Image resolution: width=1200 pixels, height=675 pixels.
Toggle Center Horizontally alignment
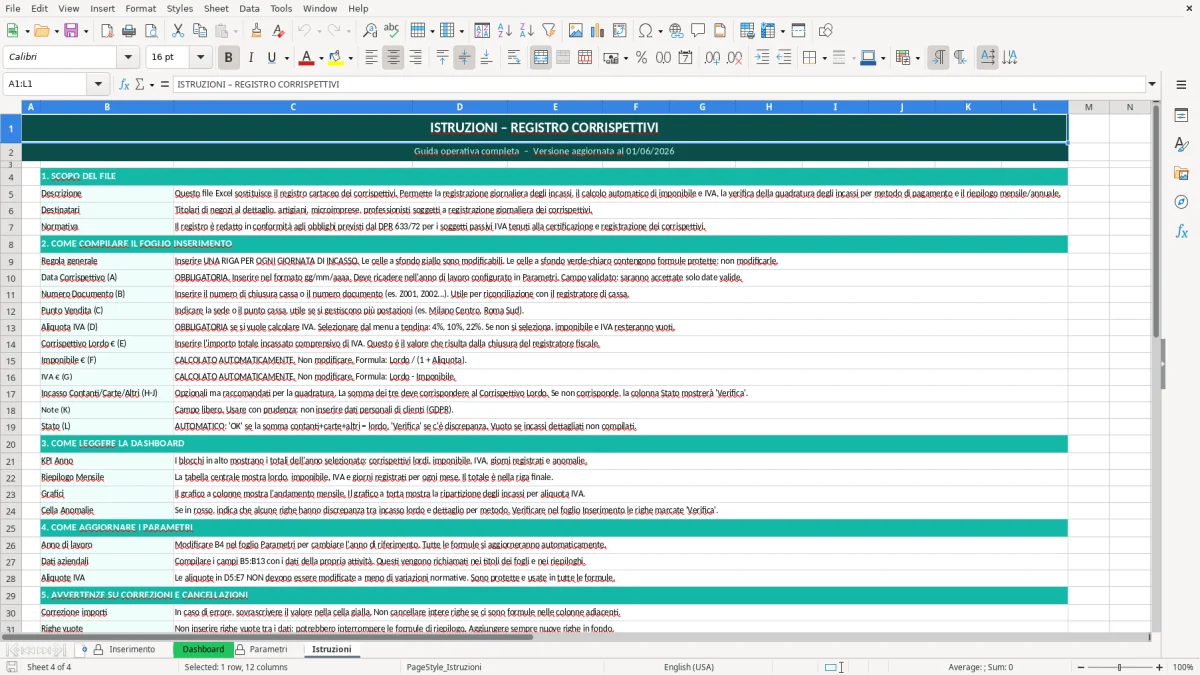click(x=393, y=58)
